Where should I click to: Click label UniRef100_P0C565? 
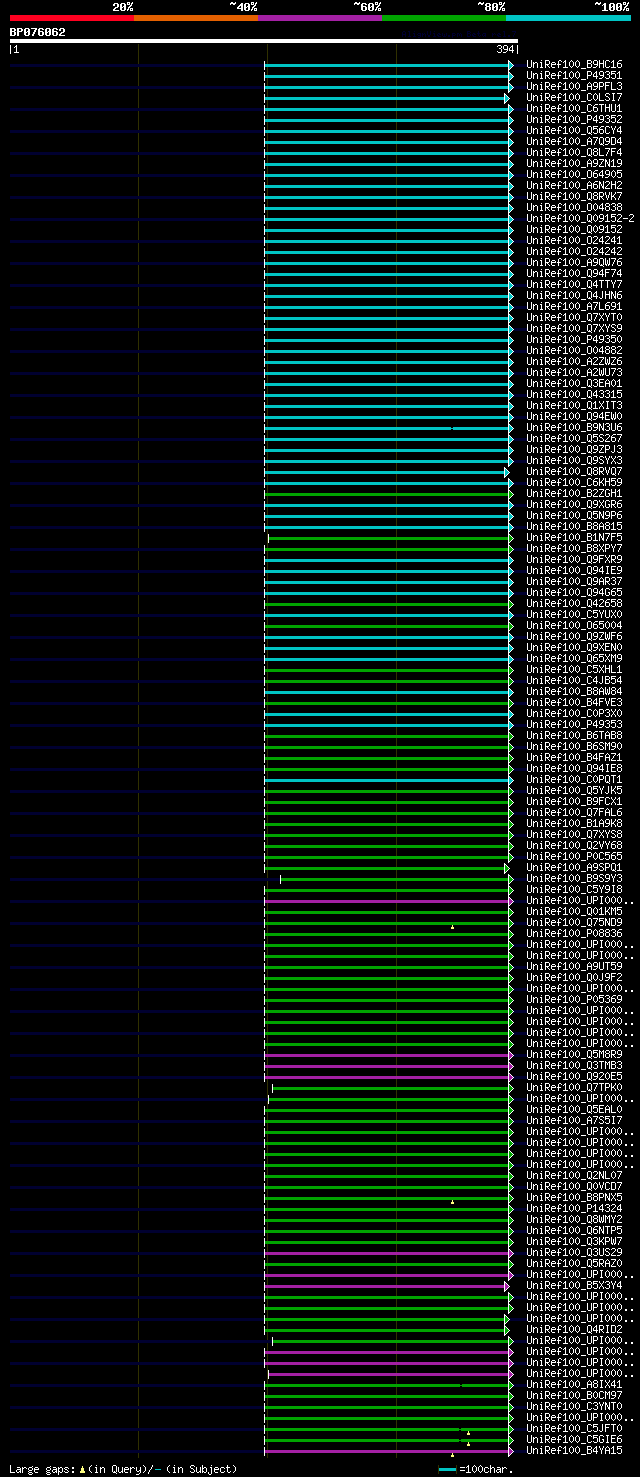[x=574, y=856]
